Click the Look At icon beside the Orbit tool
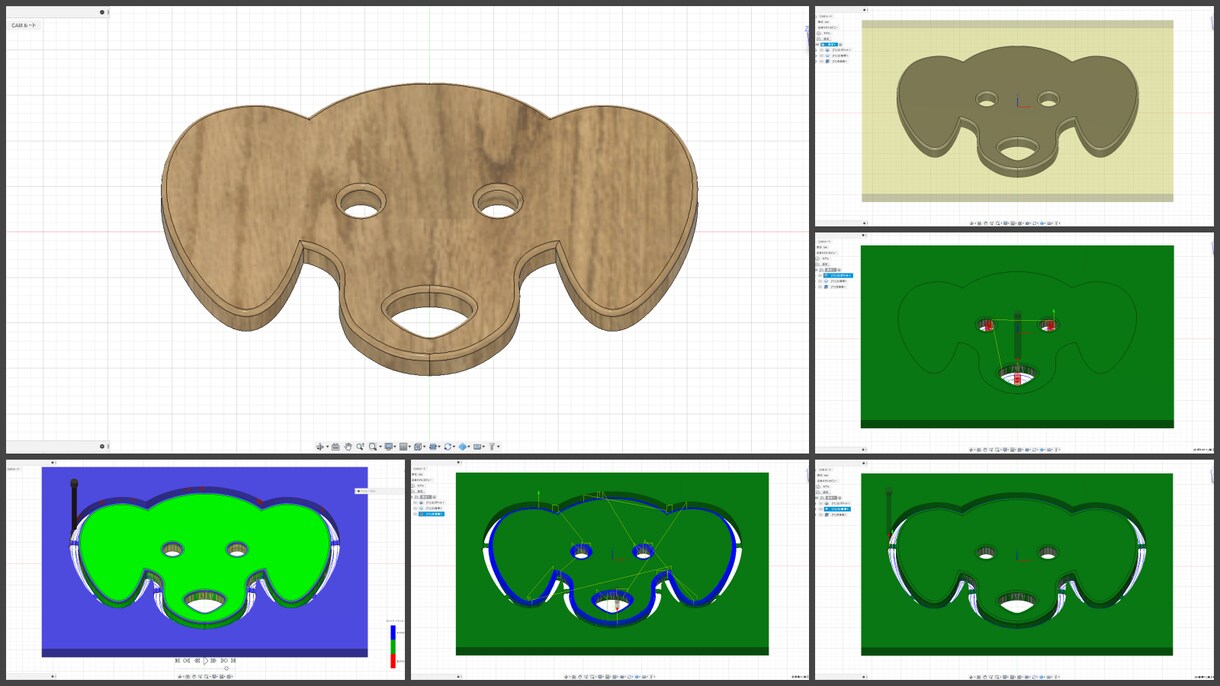The image size is (1220, 686). pyautogui.click(x=335, y=447)
